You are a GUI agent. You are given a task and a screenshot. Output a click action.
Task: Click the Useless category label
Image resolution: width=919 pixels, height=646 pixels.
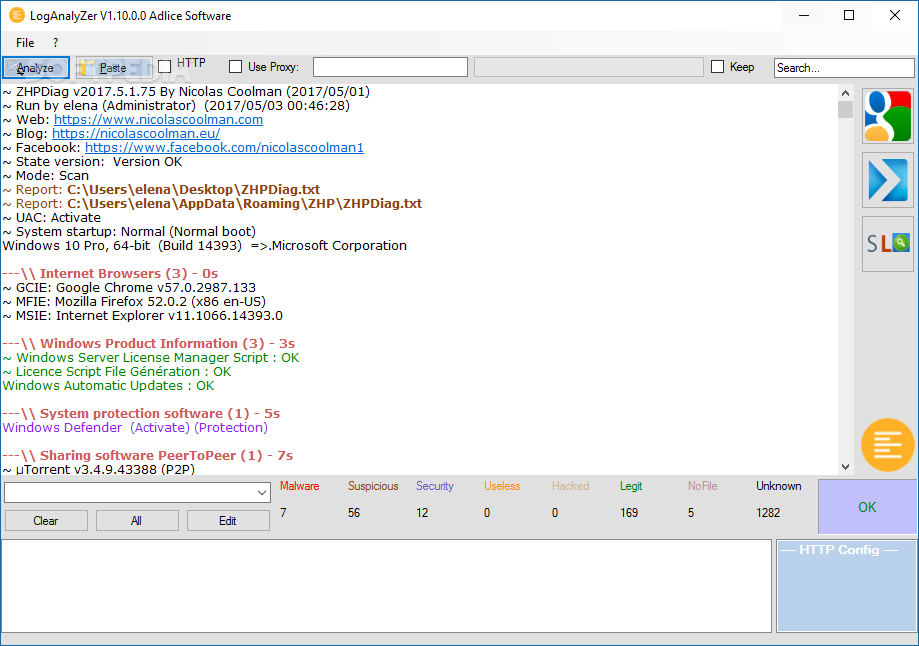click(x=502, y=486)
